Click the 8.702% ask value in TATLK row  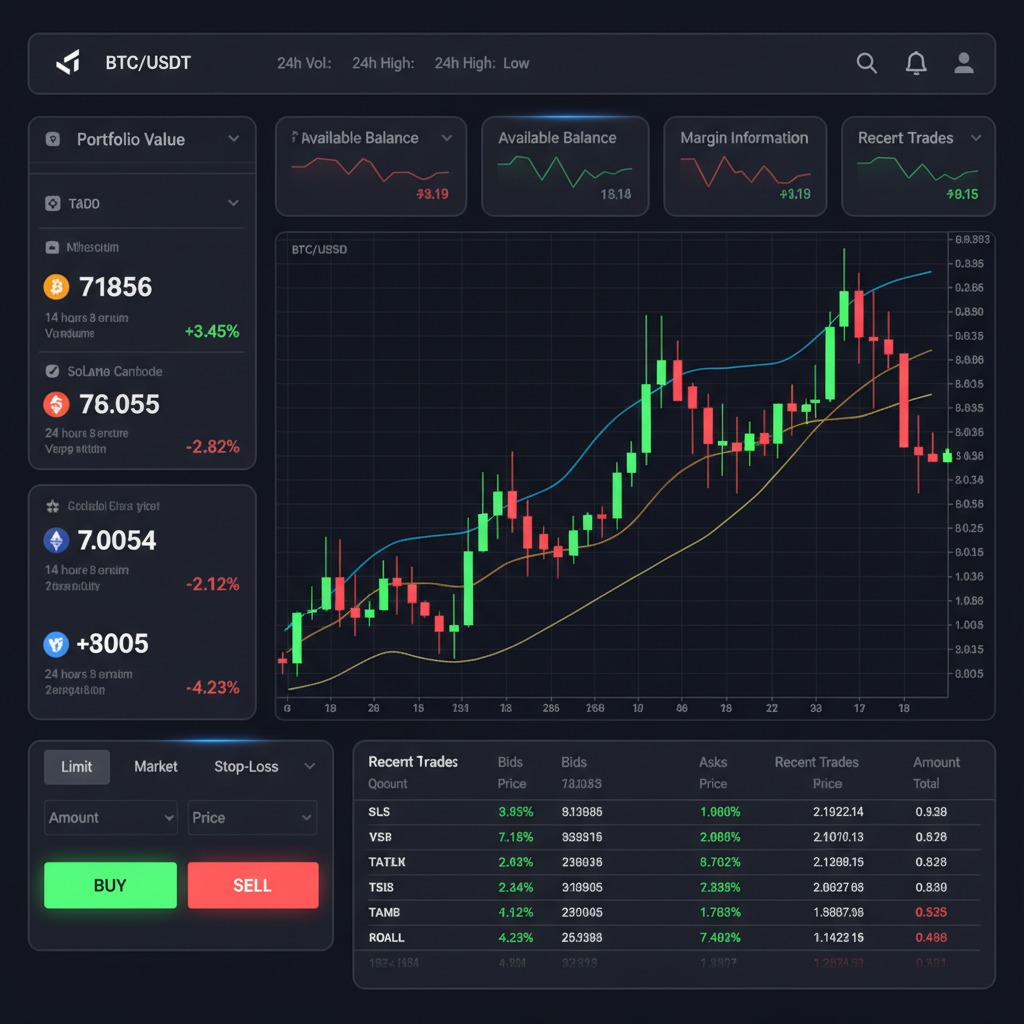point(720,862)
